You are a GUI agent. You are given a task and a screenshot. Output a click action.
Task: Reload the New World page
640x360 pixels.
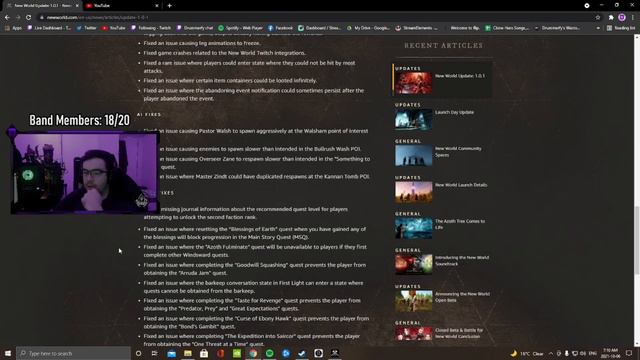[x=29, y=18]
